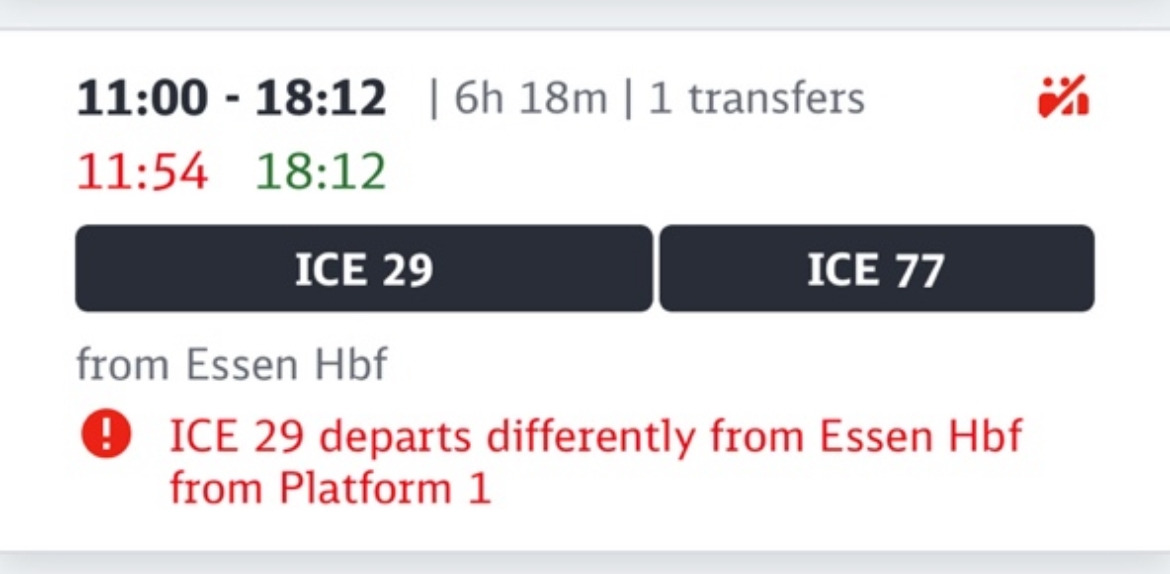1170x574 pixels.
Task: Click the separator bar before 6h 18m
Action: [434, 99]
